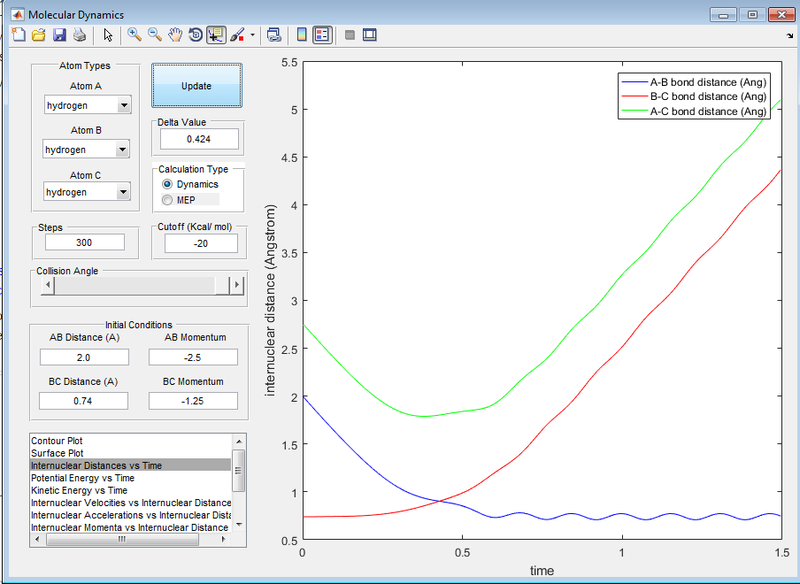Open the Atom B dropdown
The height and width of the screenshot is (584, 800).
(88, 150)
